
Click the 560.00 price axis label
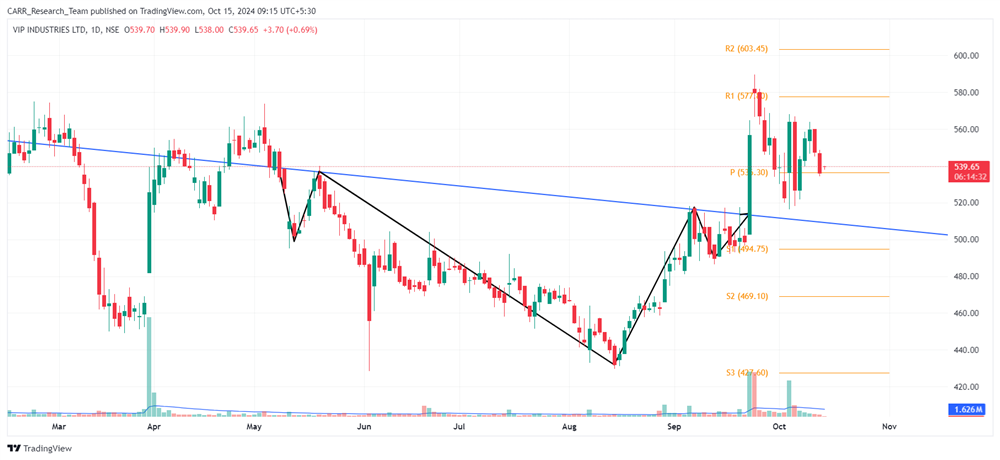click(967, 130)
